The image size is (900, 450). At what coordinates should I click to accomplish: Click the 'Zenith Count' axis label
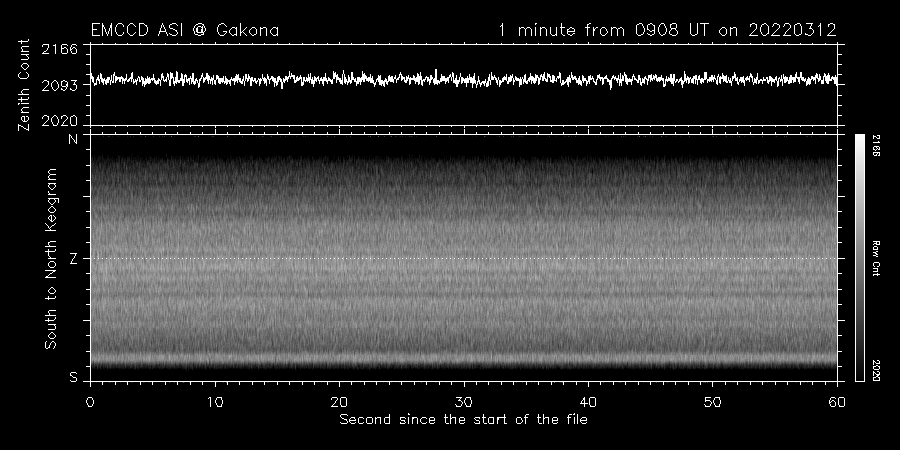(x=24, y=85)
